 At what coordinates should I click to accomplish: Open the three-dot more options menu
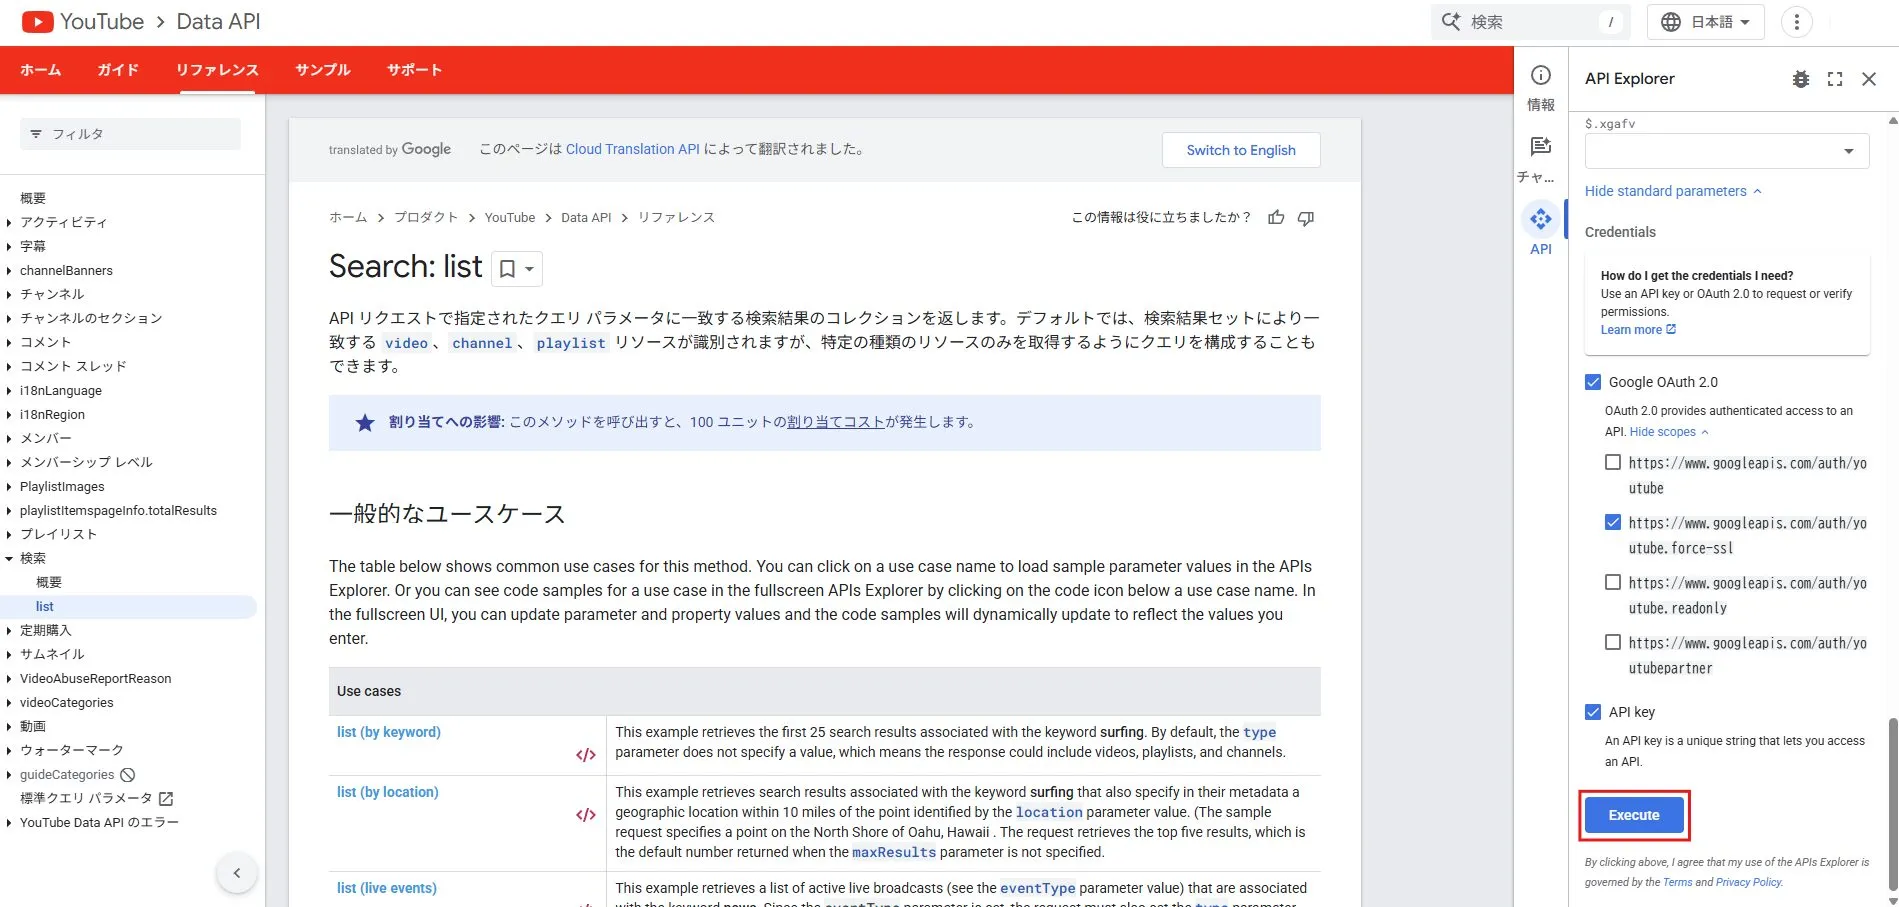point(1796,22)
